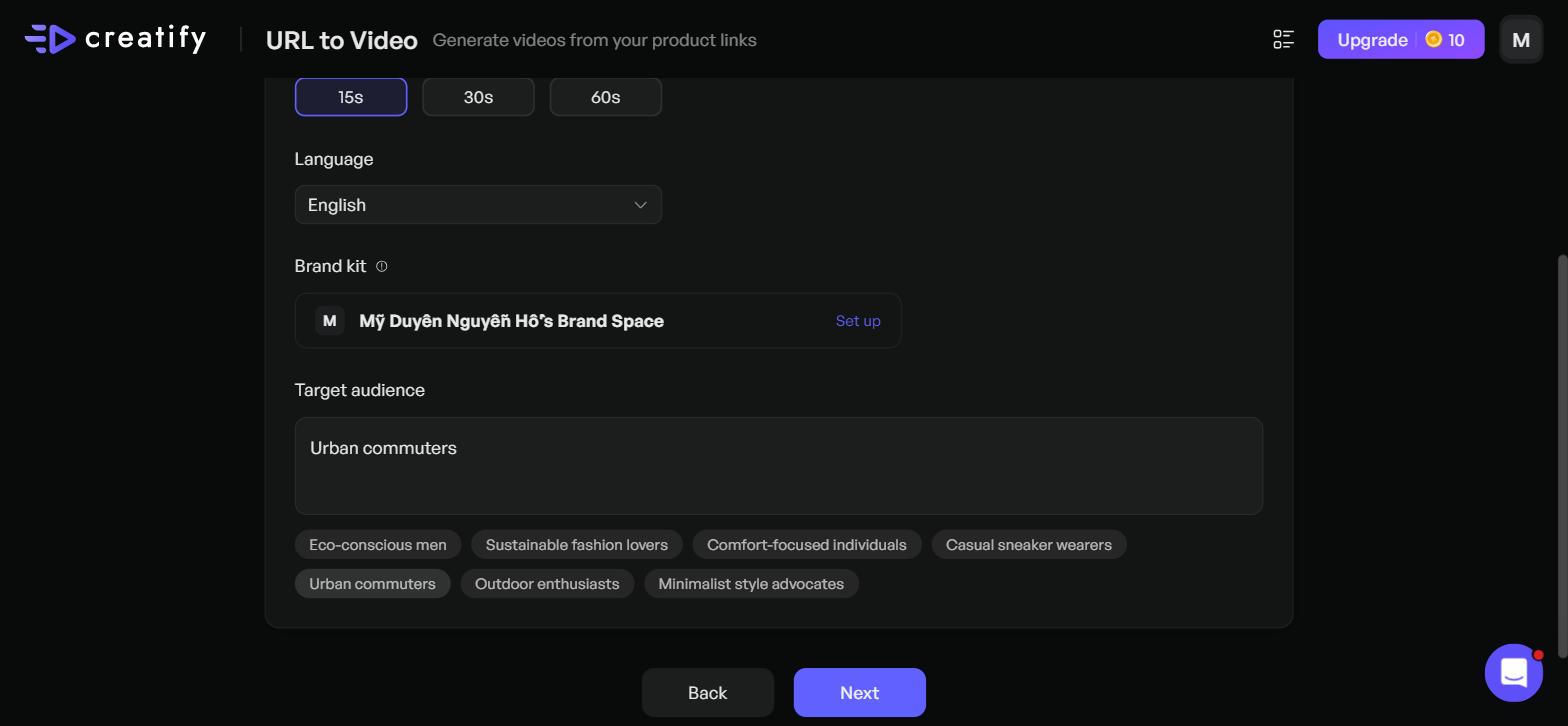Open the support chat bubble
This screenshot has height=726, width=1568.
click(x=1514, y=672)
